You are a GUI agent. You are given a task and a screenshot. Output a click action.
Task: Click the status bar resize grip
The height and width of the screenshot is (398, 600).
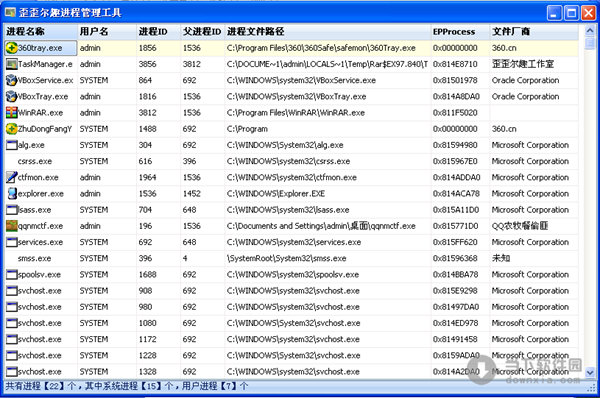tap(591, 388)
